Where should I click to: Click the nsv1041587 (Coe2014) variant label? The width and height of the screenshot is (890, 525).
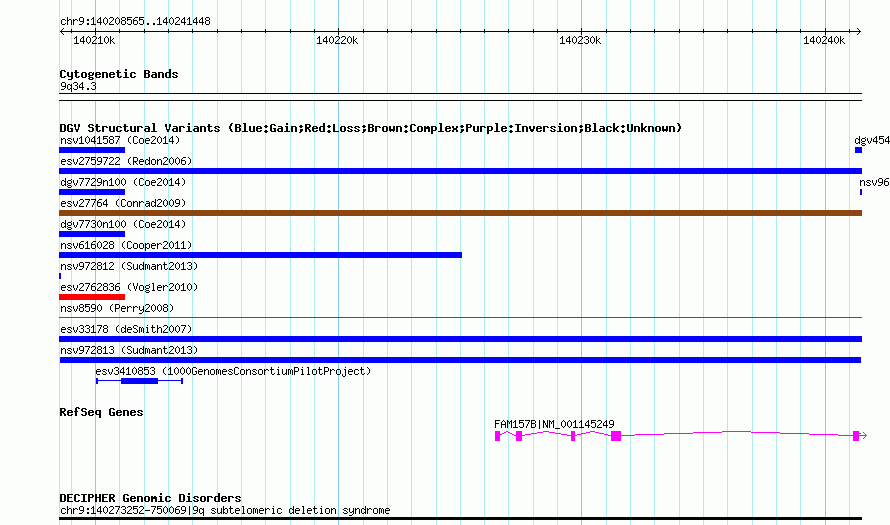pos(120,140)
